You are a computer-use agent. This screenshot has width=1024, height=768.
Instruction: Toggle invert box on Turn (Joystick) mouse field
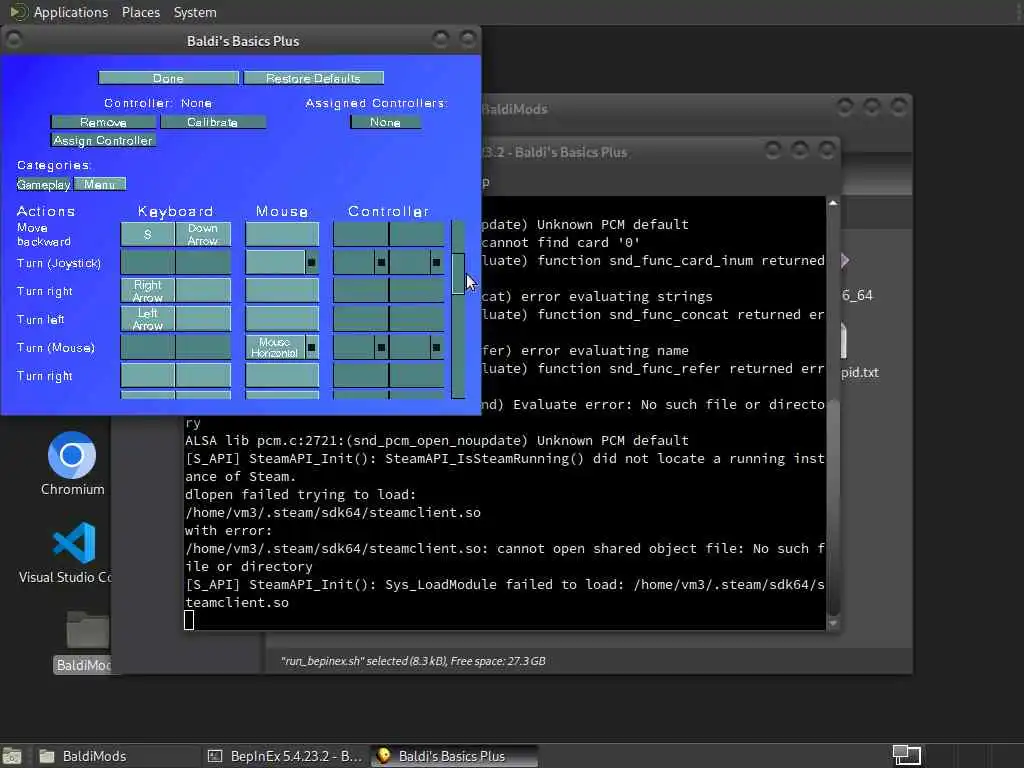[312, 263]
